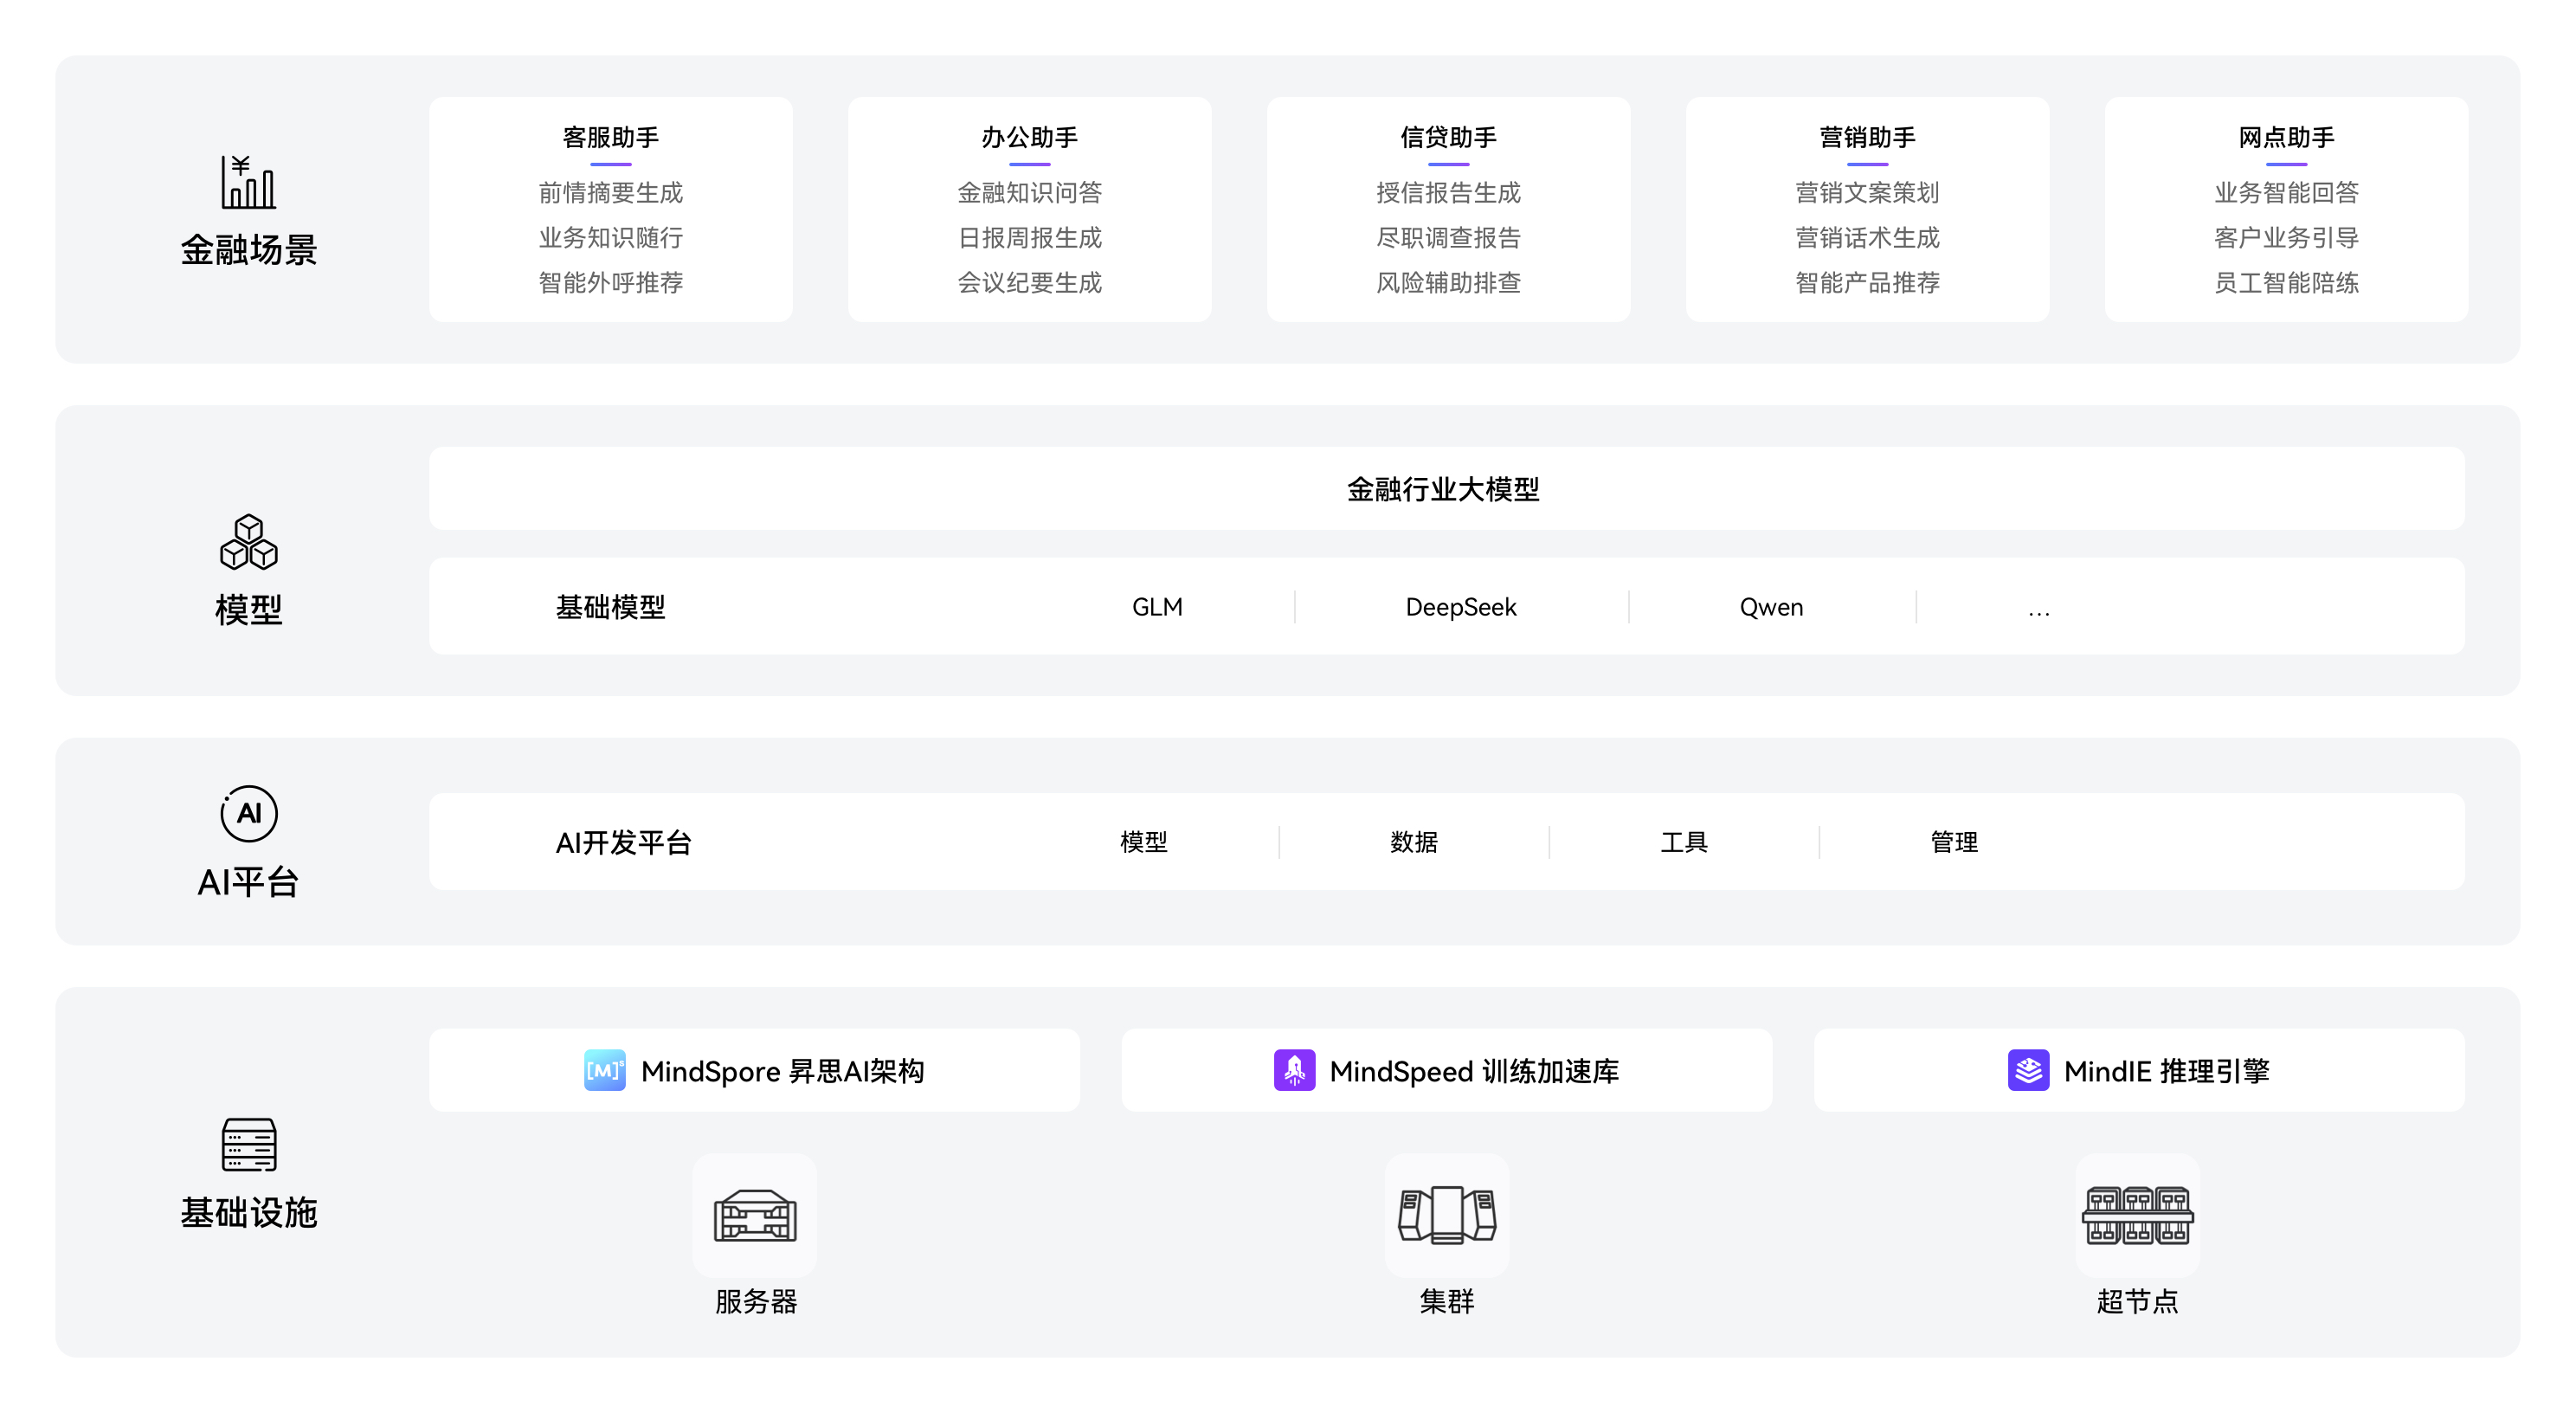Viewport: 2576px width, 1413px height.
Task: Click 前情摘要生成 in 客服助手
Action: (x=611, y=192)
